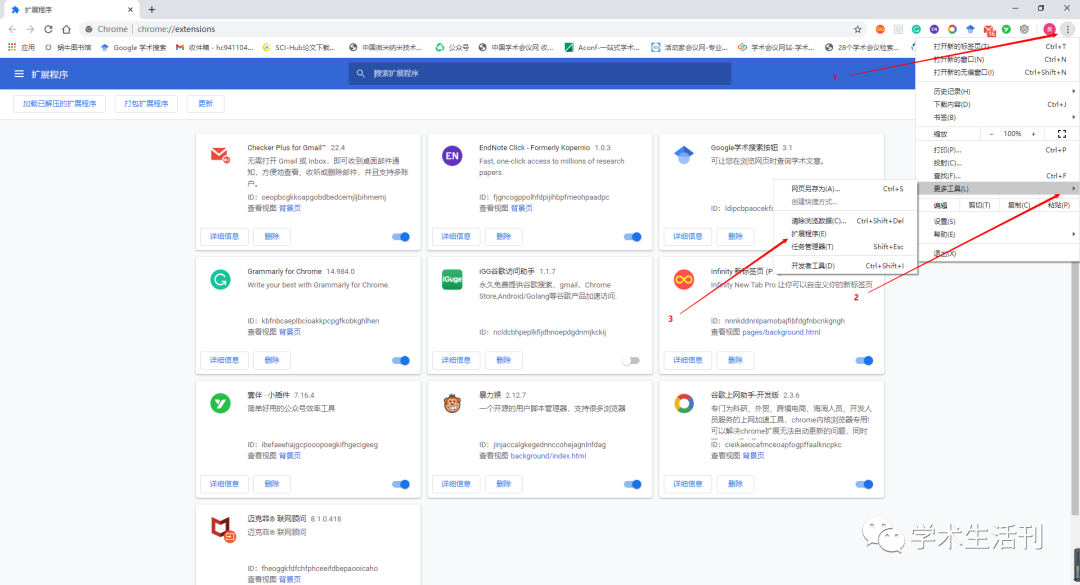The image size is (1080, 585).
Task: Click 加载已解压的扩展程序 button
Action: (59, 103)
